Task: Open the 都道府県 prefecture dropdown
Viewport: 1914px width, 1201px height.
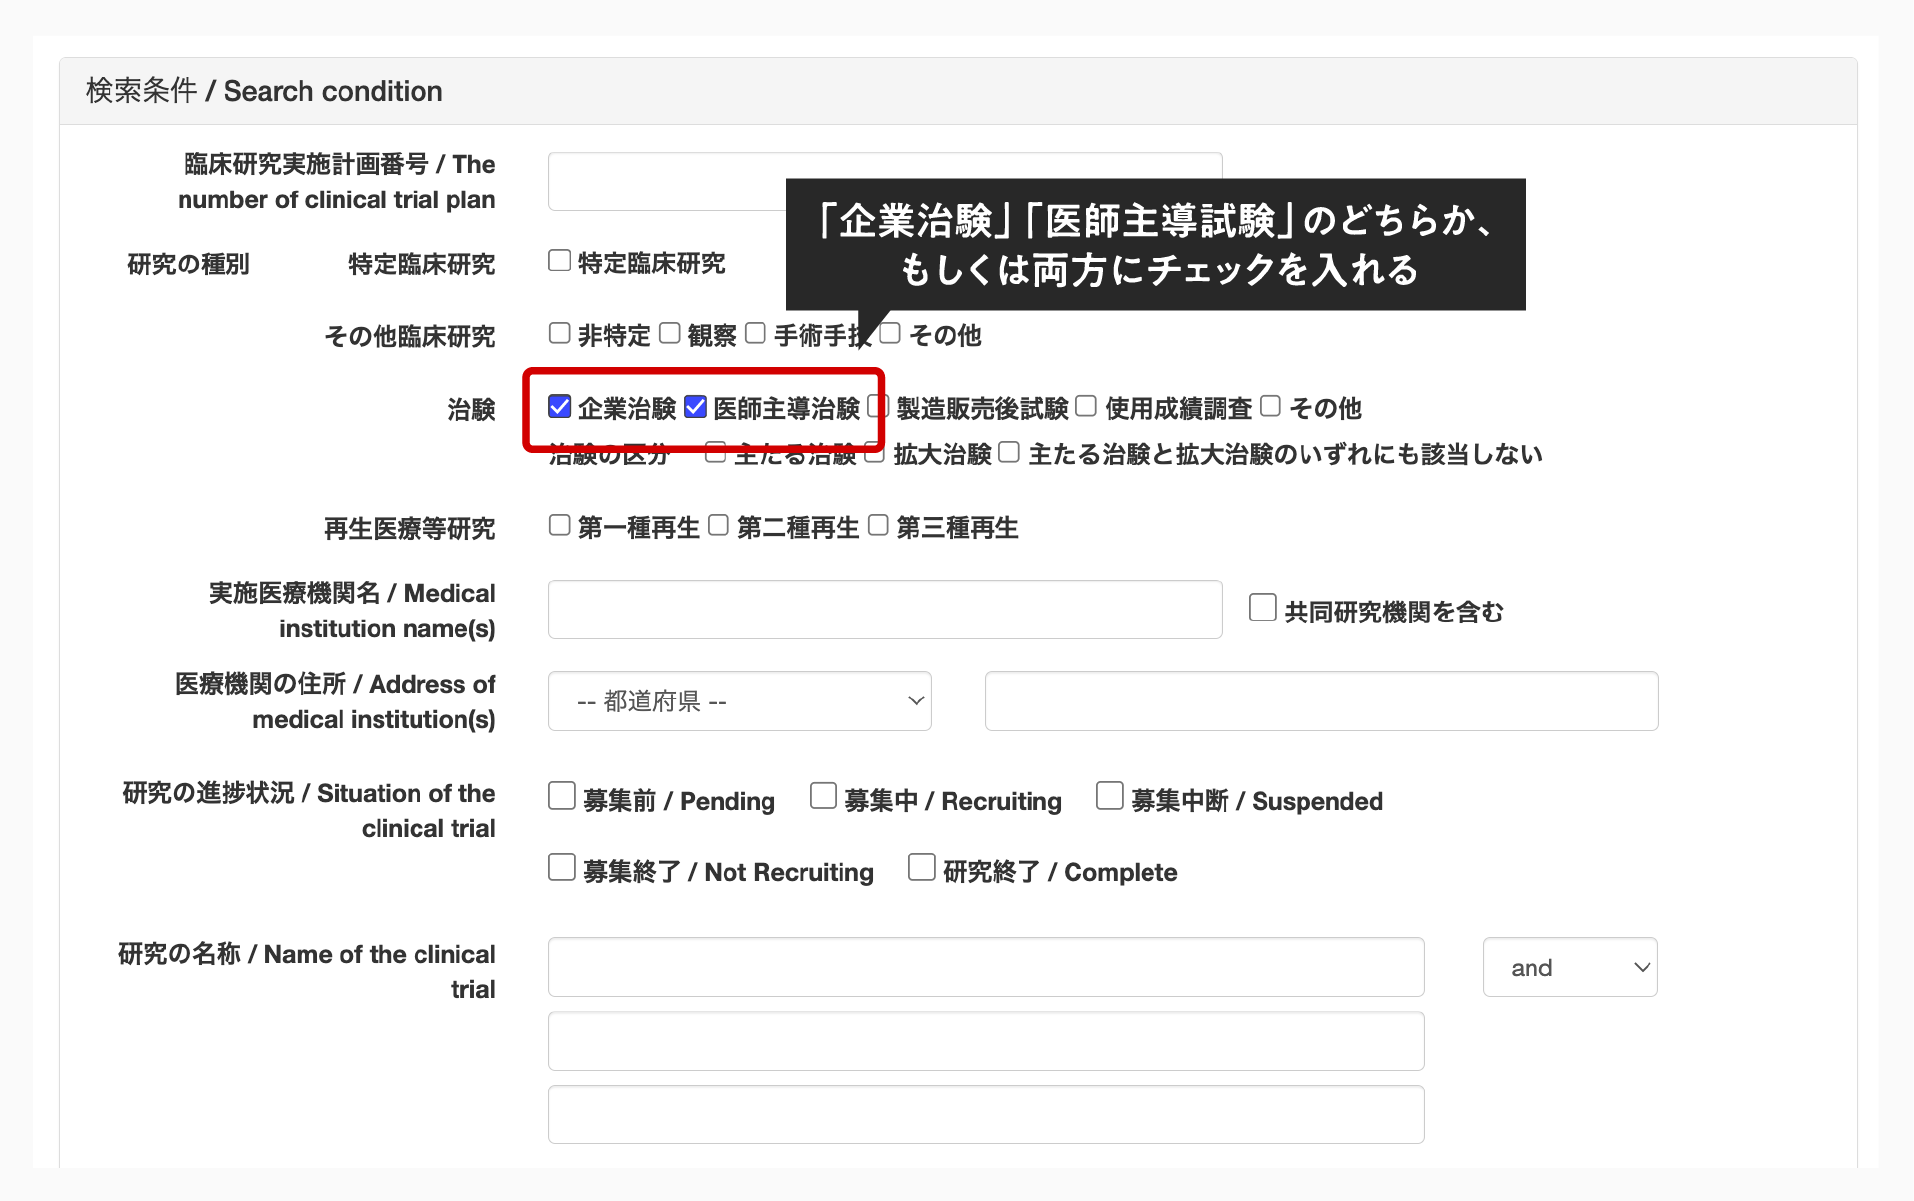Action: [x=739, y=701]
